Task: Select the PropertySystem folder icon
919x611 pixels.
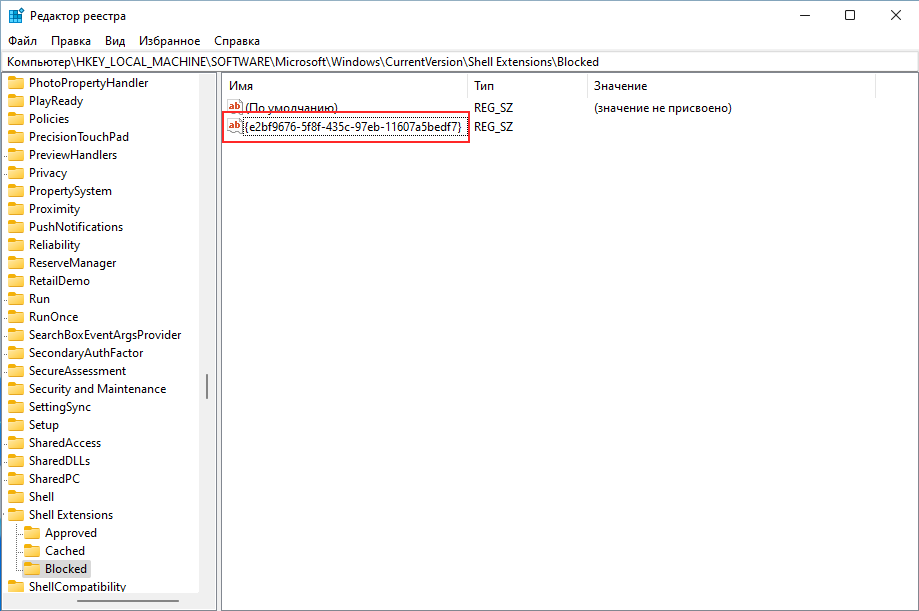Action: (x=16, y=191)
